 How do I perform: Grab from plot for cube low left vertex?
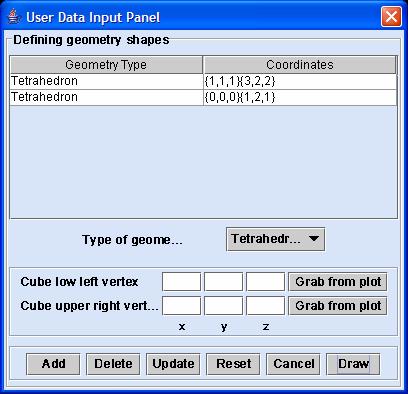click(x=338, y=282)
